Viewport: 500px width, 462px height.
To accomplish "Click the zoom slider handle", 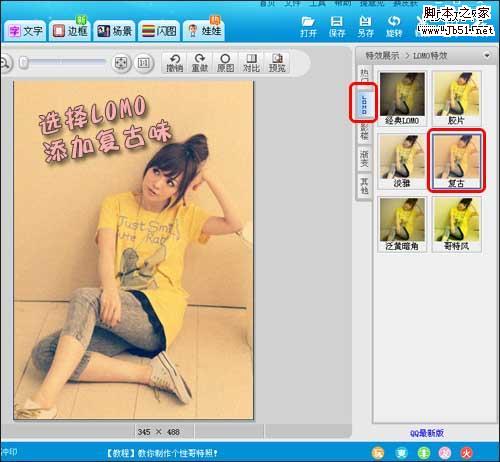I will [x=24, y=63].
